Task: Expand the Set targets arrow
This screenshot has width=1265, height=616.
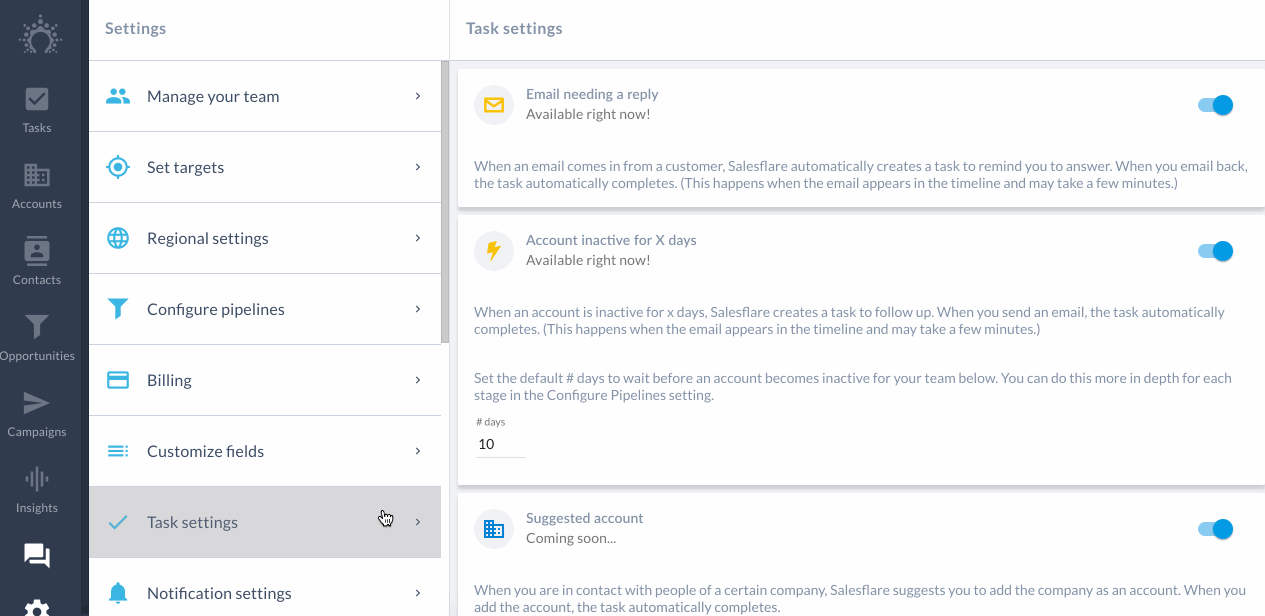Action: pos(418,167)
